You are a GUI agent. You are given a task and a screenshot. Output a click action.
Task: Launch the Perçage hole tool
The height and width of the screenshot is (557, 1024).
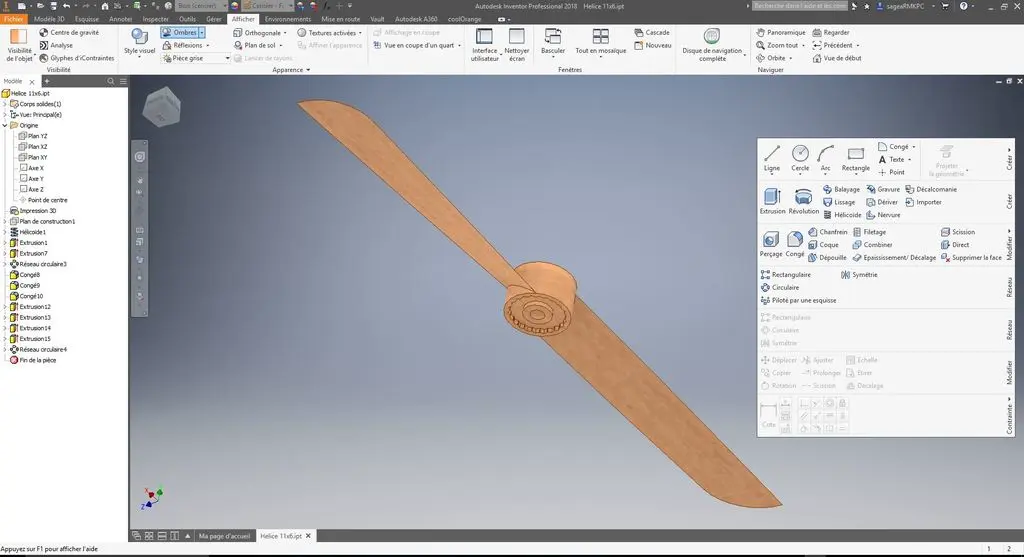click(x=771, y=244)
